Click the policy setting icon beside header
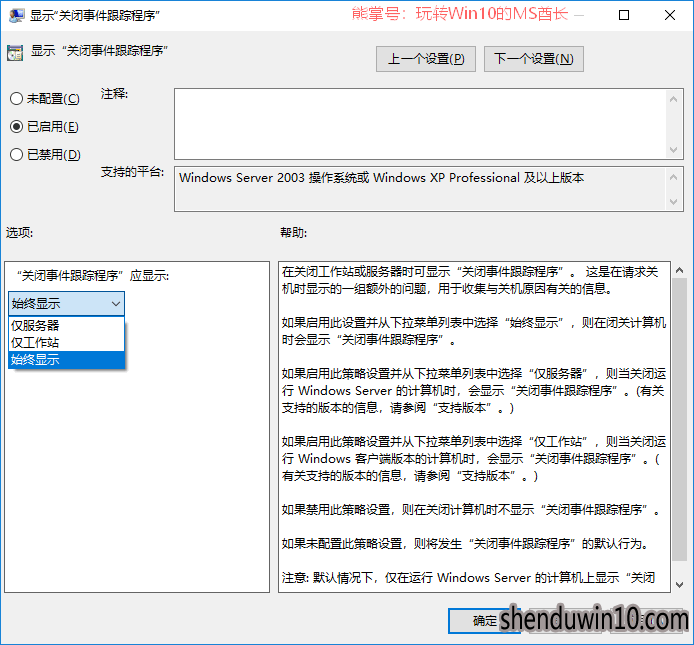694x645 pixels. point(15,53)
